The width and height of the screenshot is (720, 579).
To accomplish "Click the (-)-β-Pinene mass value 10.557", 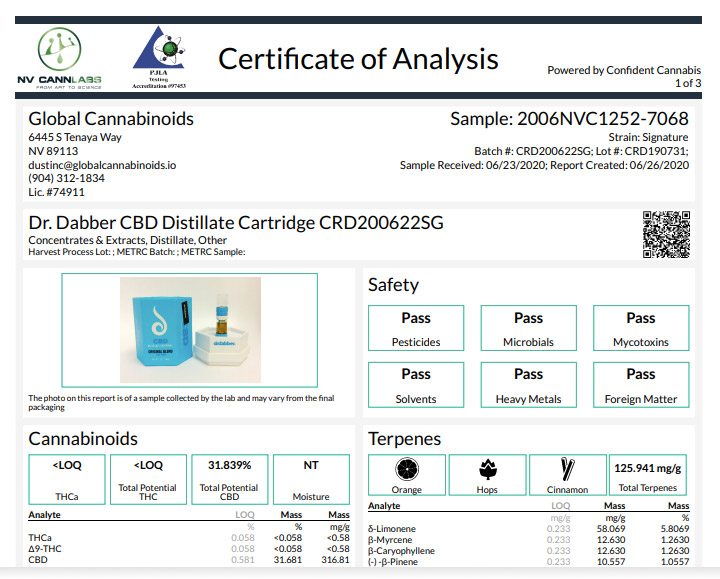I will [611, 562].
